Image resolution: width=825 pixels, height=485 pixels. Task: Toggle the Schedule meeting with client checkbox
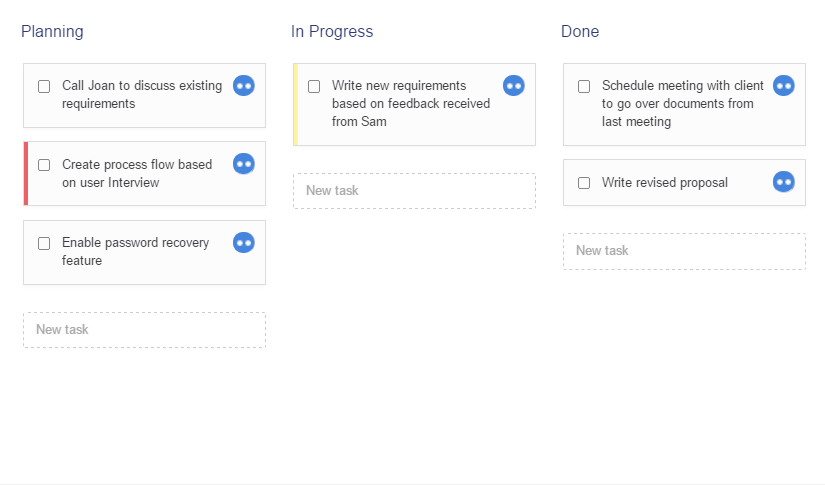click(584, 86)
